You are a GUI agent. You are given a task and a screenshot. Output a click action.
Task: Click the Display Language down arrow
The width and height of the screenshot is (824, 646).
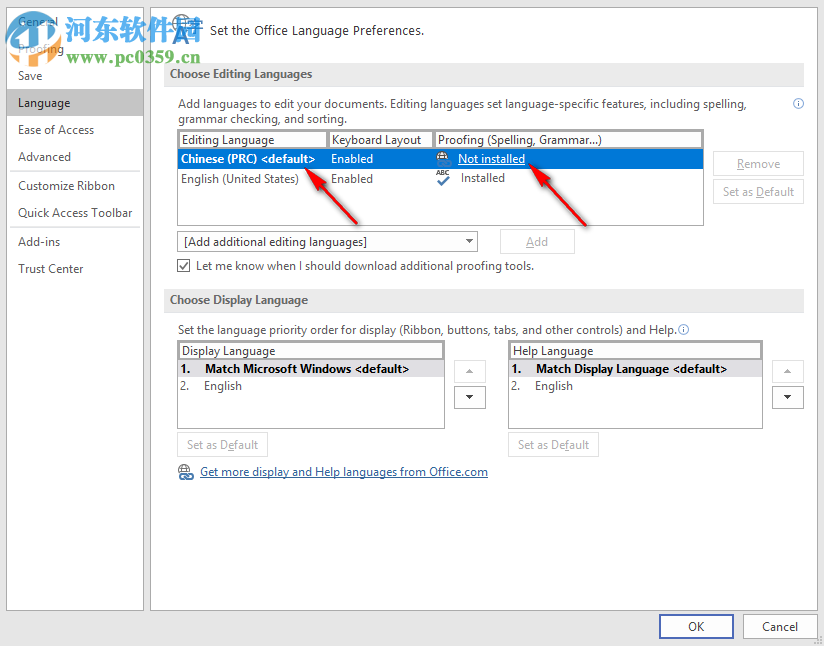point(469,397)
